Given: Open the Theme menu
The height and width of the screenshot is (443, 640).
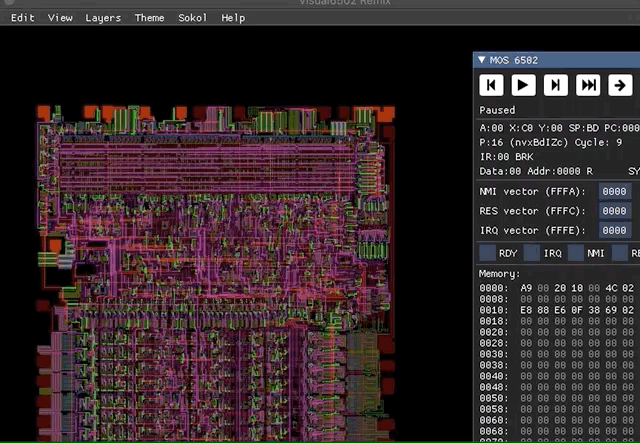Looking at the screenshot, I should click(x=149, y=18).
